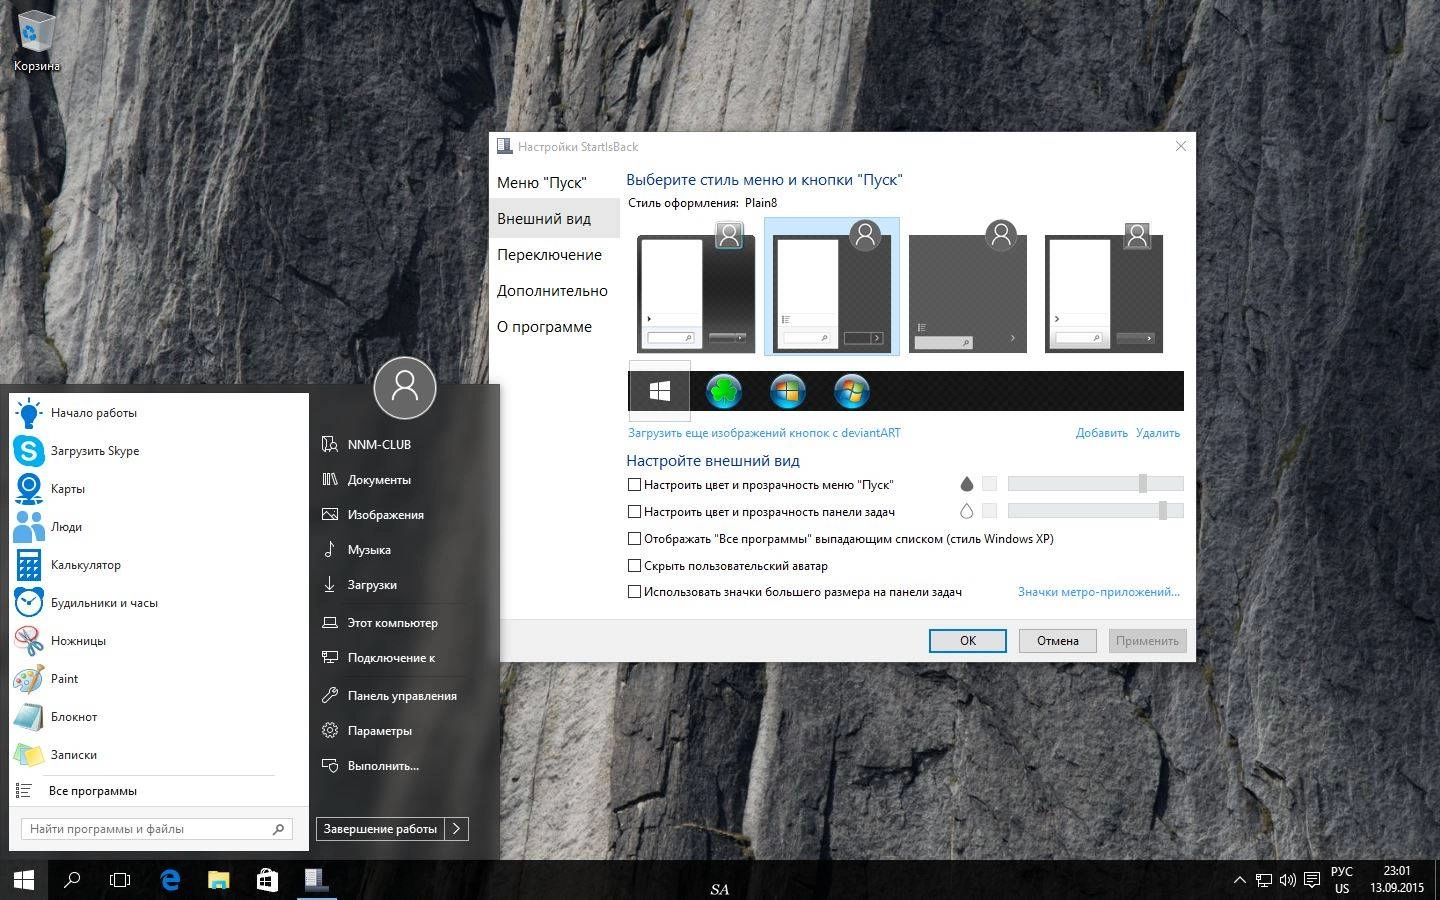Launch Microsoft Edge from the taskbar
1440x900 pixels.
[x=170, y=880]
